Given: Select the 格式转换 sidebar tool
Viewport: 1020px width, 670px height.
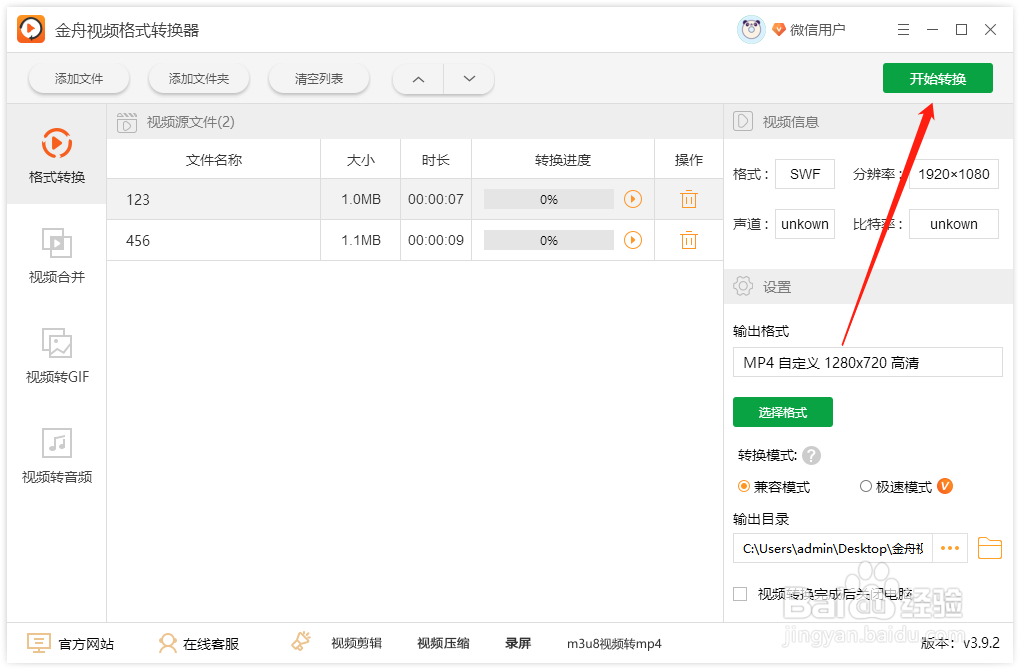Looking at the screenshot, I should tap(57, 155).
